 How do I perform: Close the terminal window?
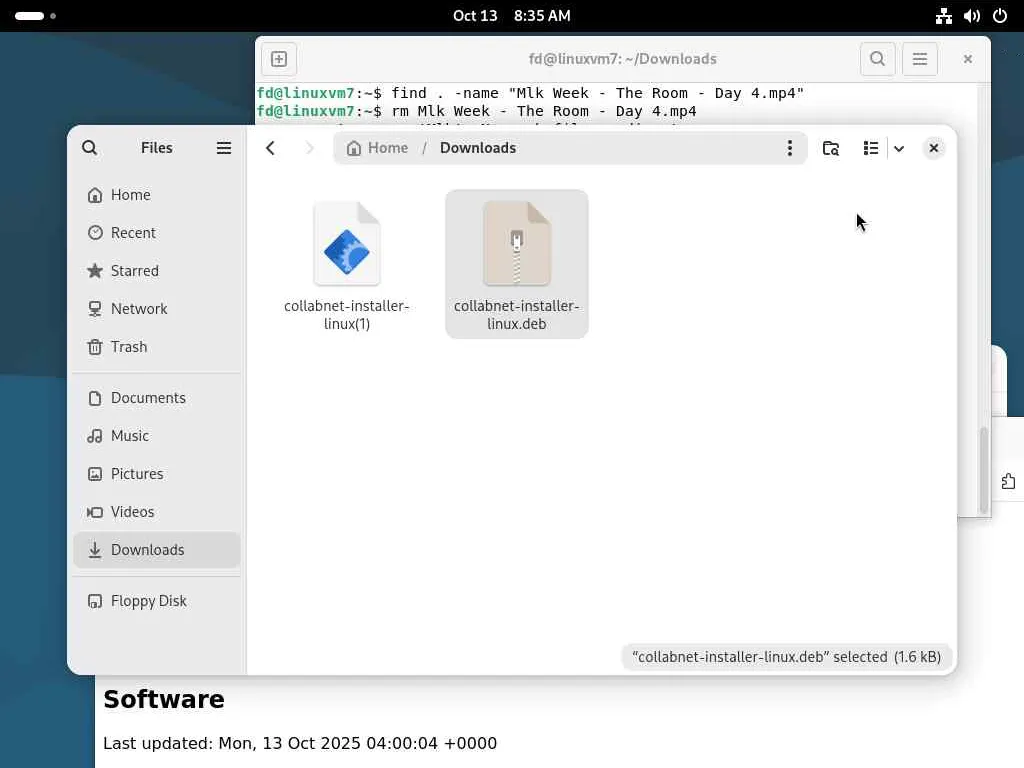coord(968,59)
